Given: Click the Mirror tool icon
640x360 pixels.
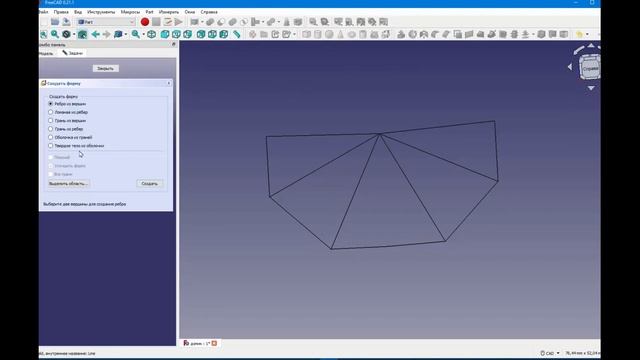Looking at the screenshot, I should pos(424,34).
